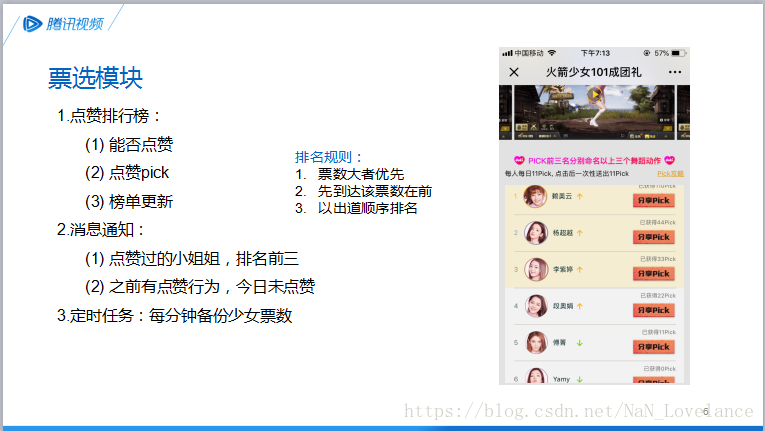765x431 pixels.
Task: Click the orange up arrow beside 李紫婷
Action: click(x=580, y=269)
